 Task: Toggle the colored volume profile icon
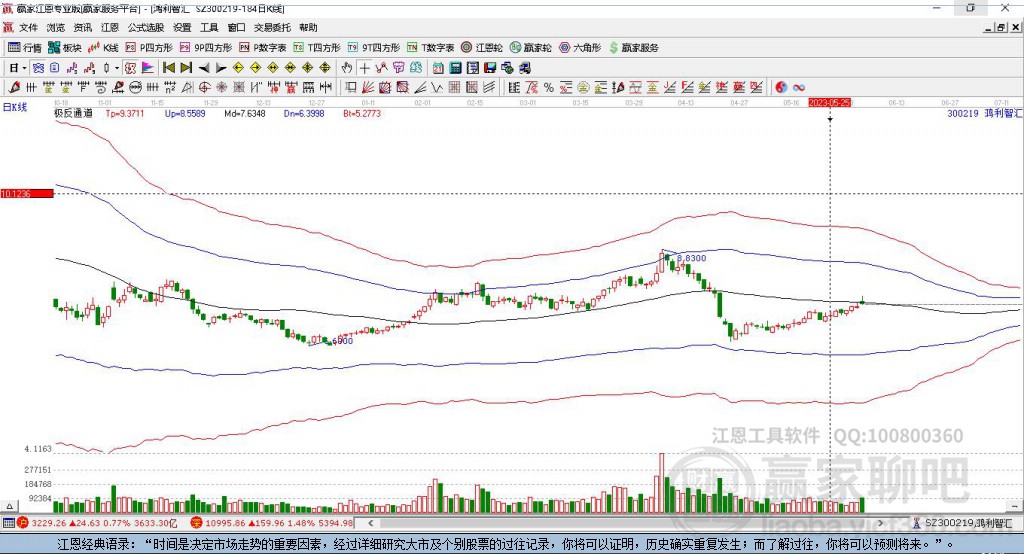click(x=148, y=68)
